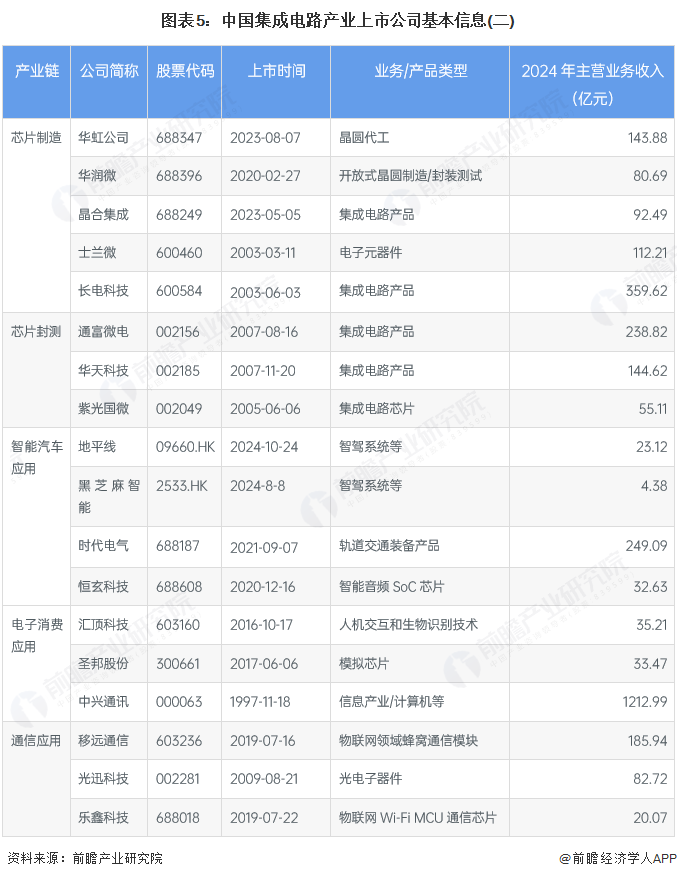The height and width of the screenshot is (879, 677).
Task: Click the source note 资料来源：前瞻产业研究院
Action: 85,858
